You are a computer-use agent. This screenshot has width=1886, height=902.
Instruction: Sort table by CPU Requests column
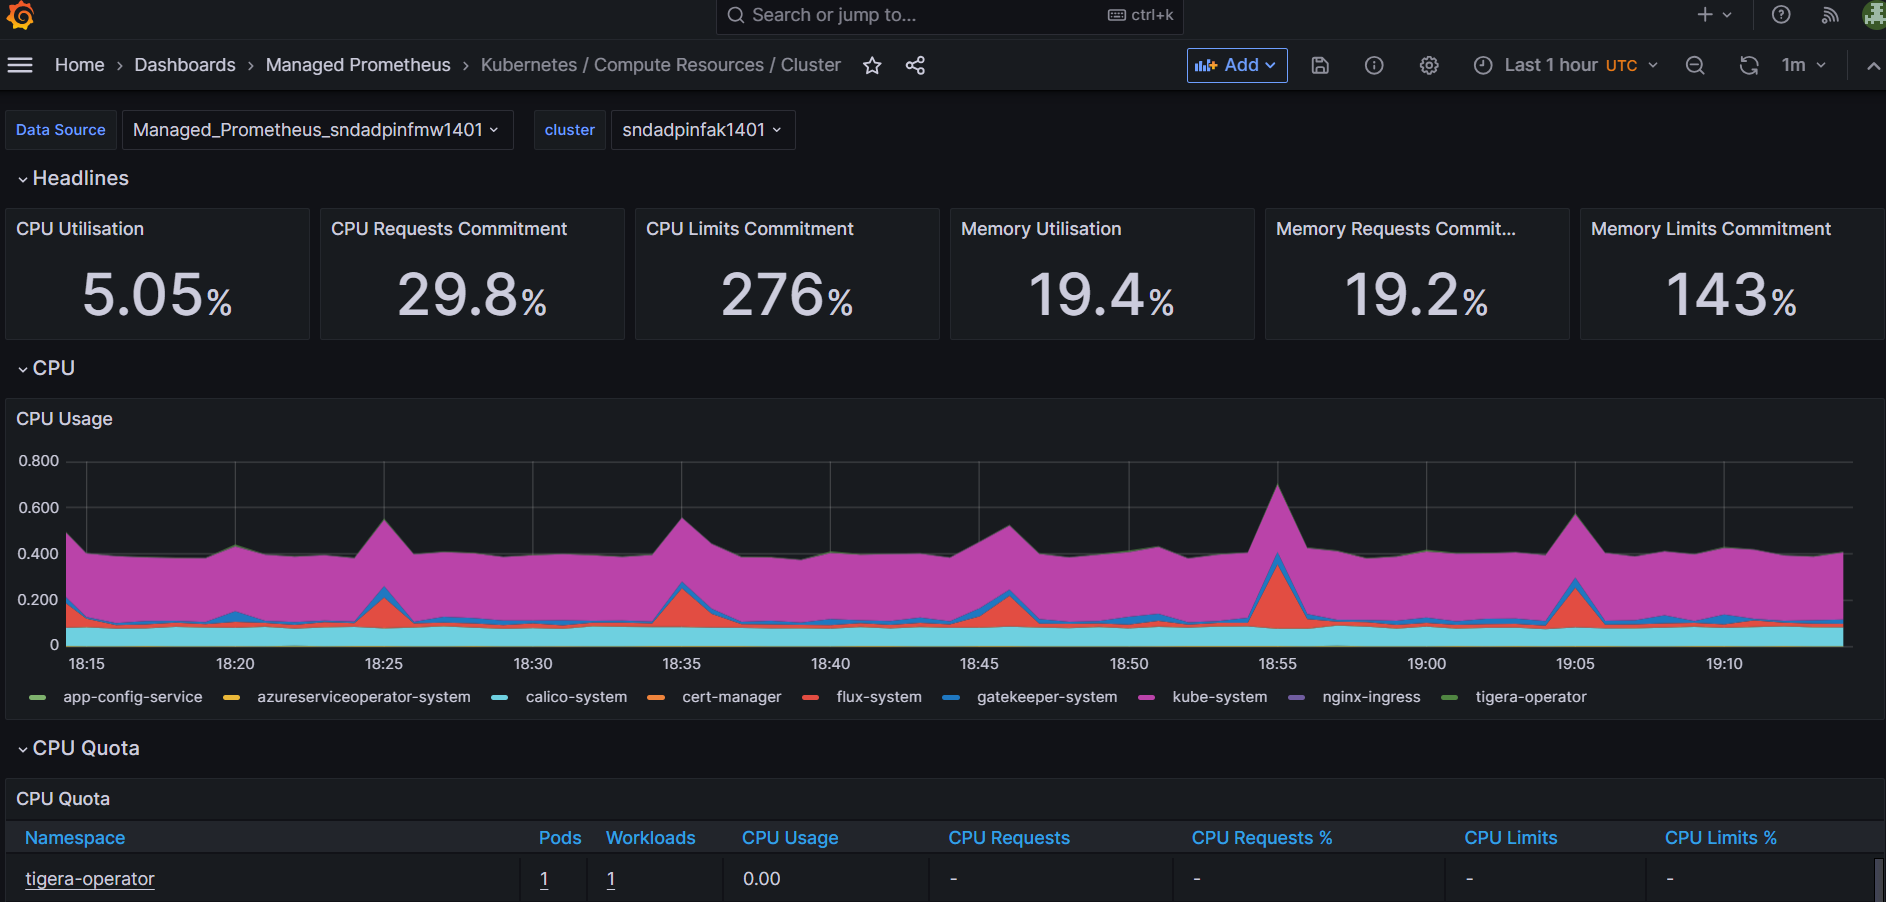(x=1009, y=838)
